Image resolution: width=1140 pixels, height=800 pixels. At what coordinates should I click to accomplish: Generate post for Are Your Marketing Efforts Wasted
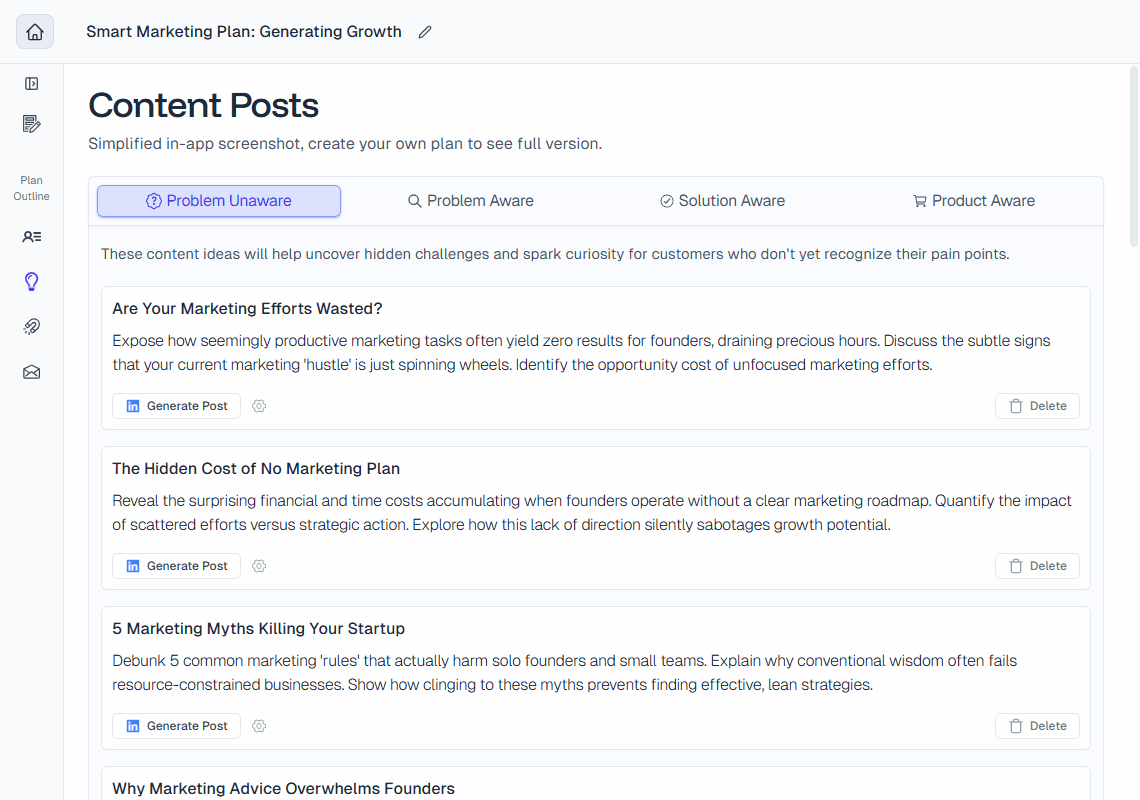click(x=177, y=406)
